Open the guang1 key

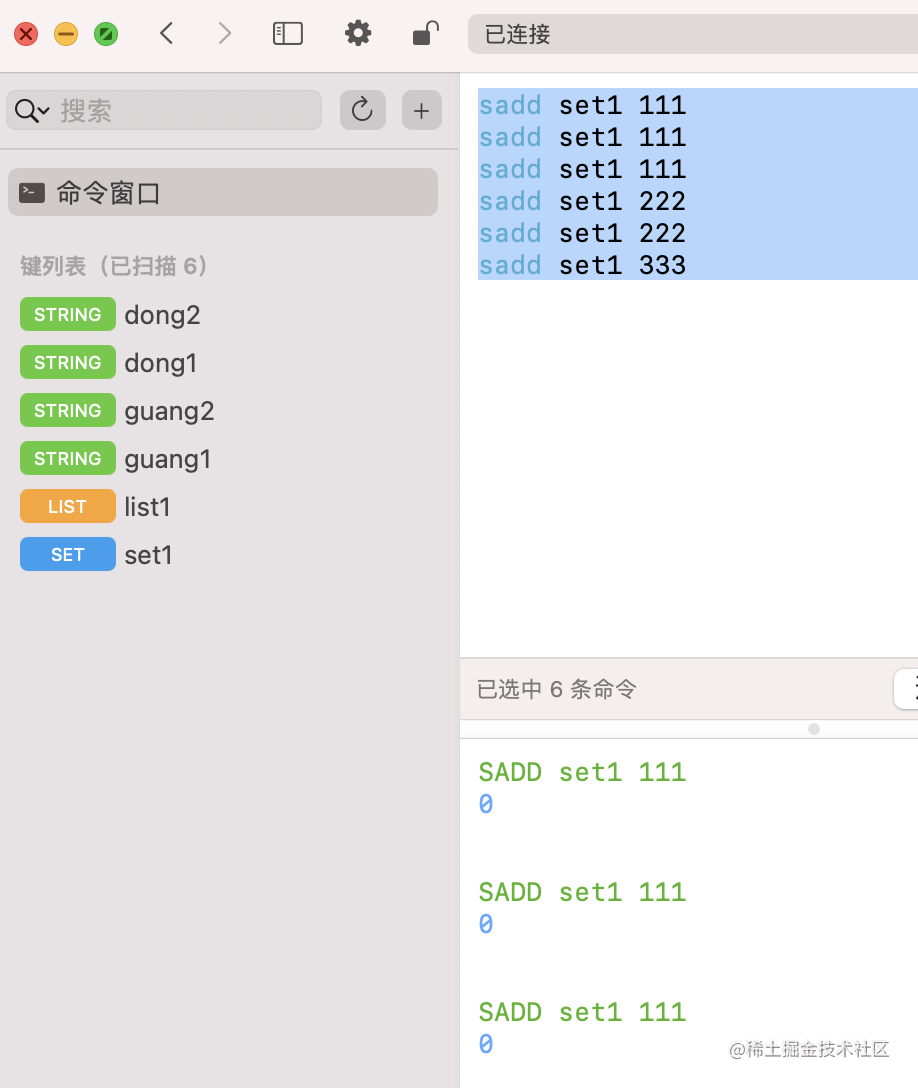[x=167, y=458]
